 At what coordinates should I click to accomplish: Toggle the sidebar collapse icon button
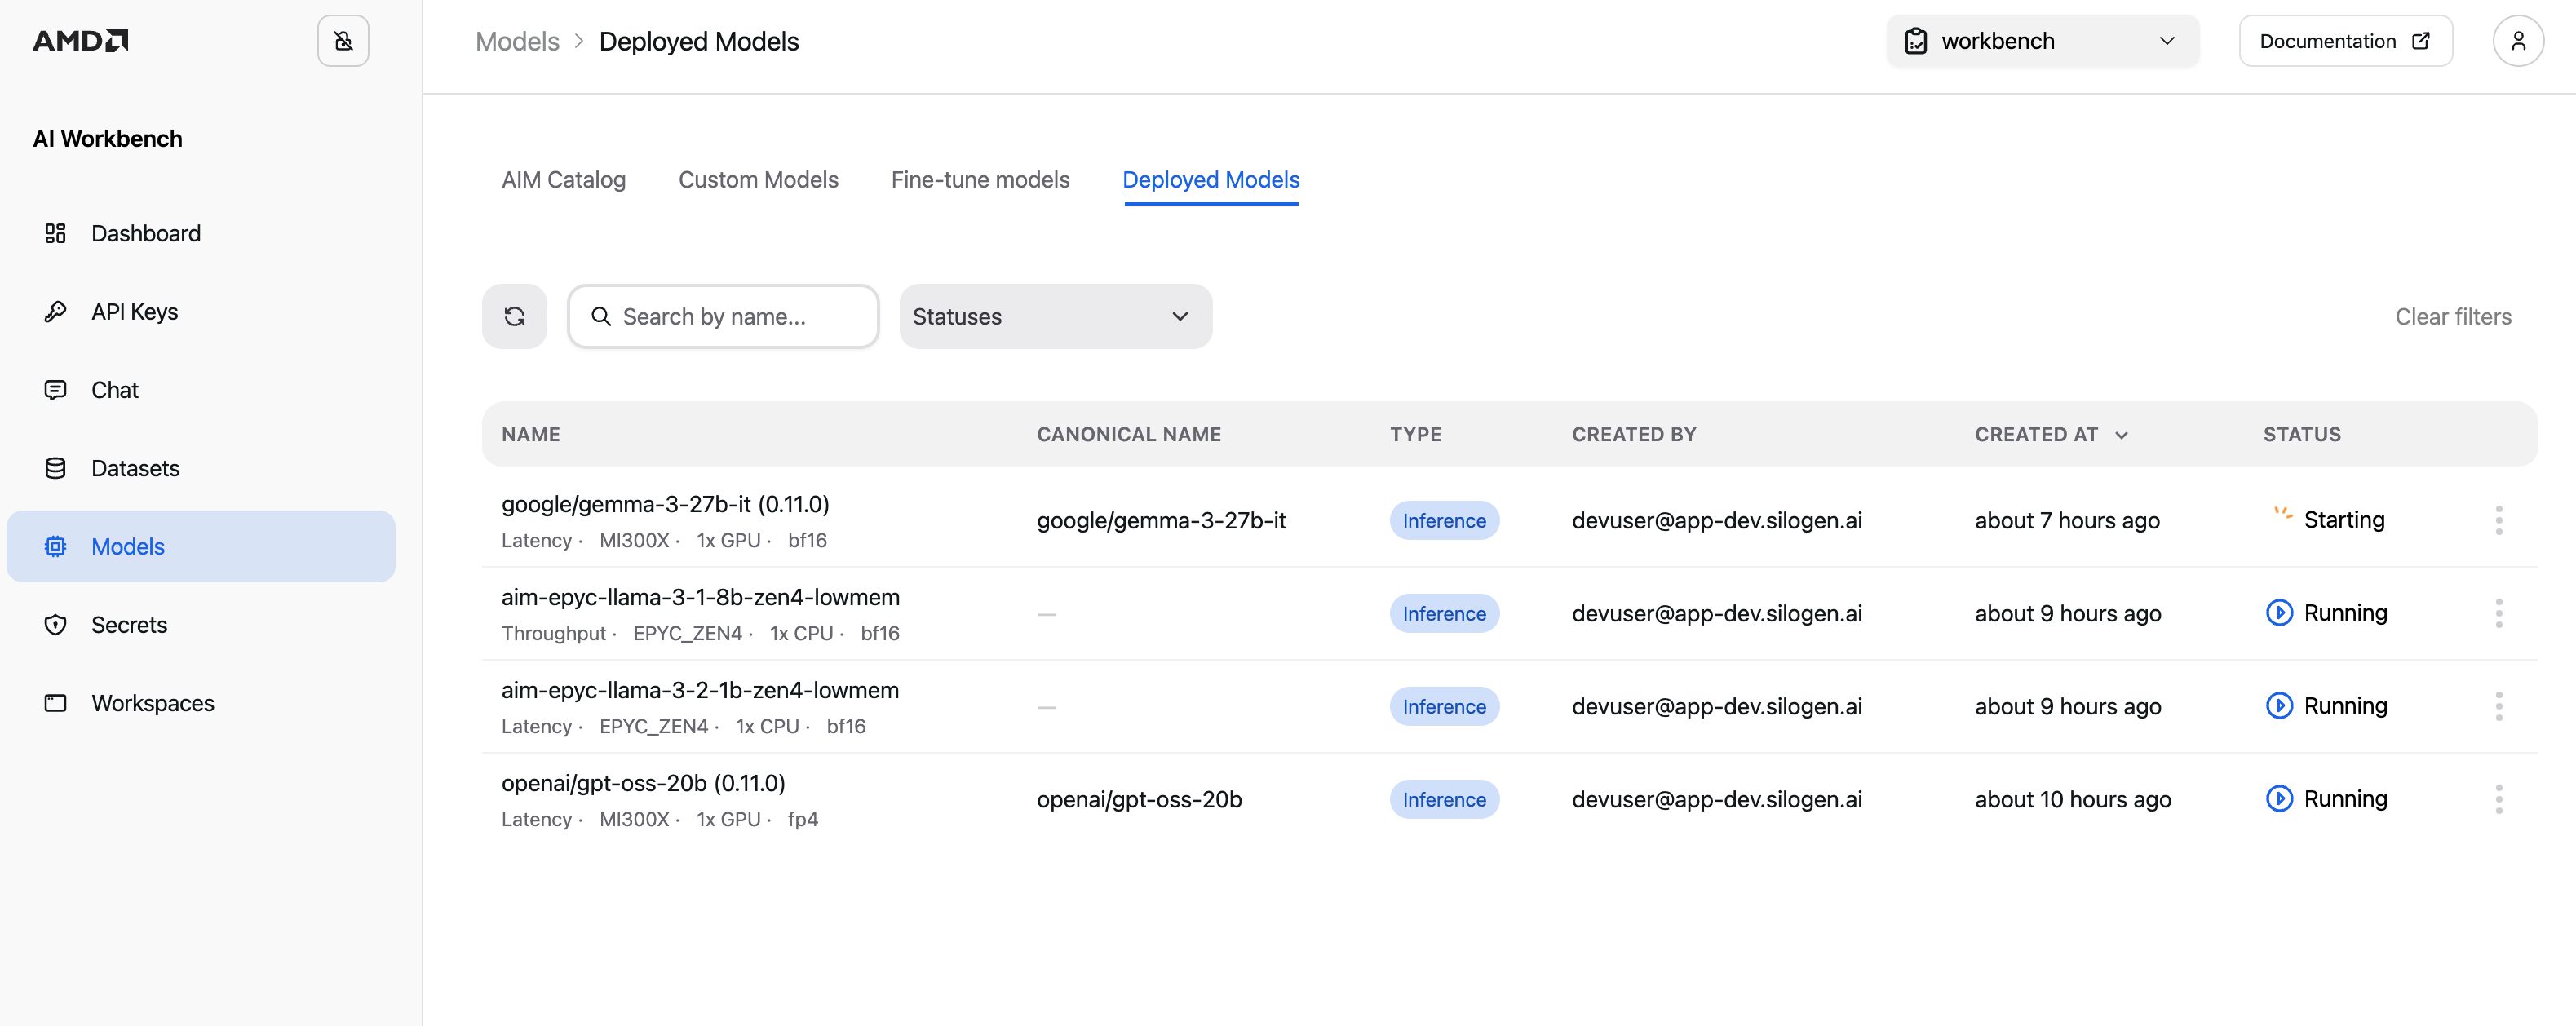[343, 41]
